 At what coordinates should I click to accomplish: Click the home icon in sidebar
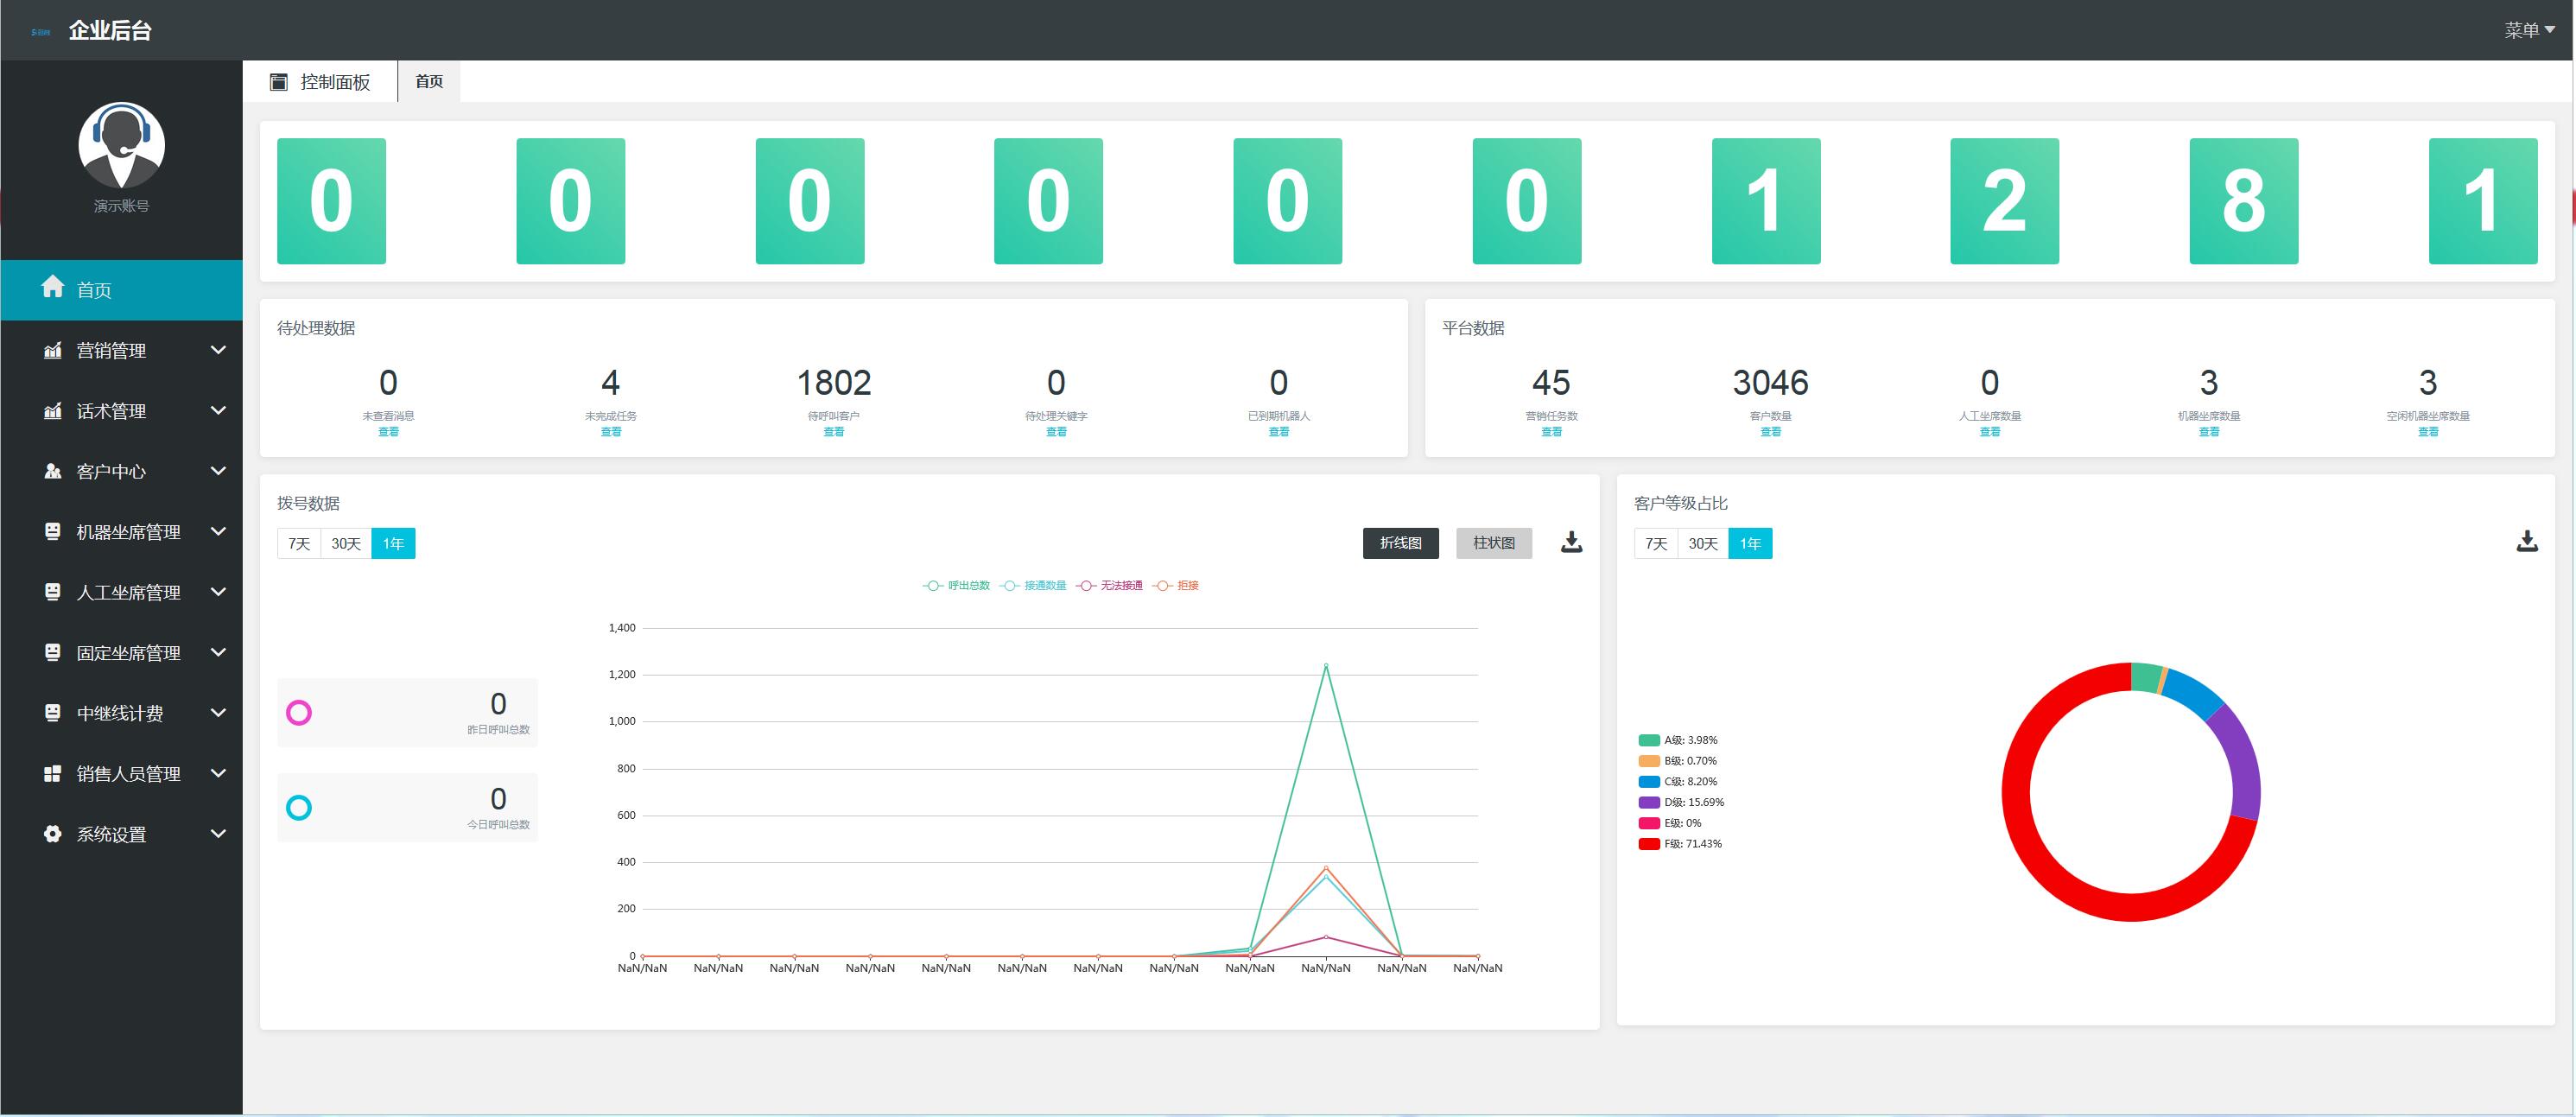click(x=52, y=288)
